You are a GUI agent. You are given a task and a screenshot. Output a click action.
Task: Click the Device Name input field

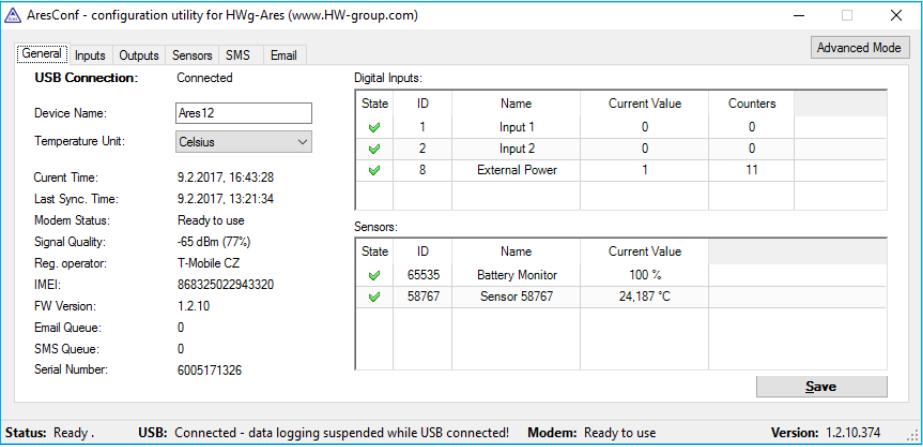243,113
